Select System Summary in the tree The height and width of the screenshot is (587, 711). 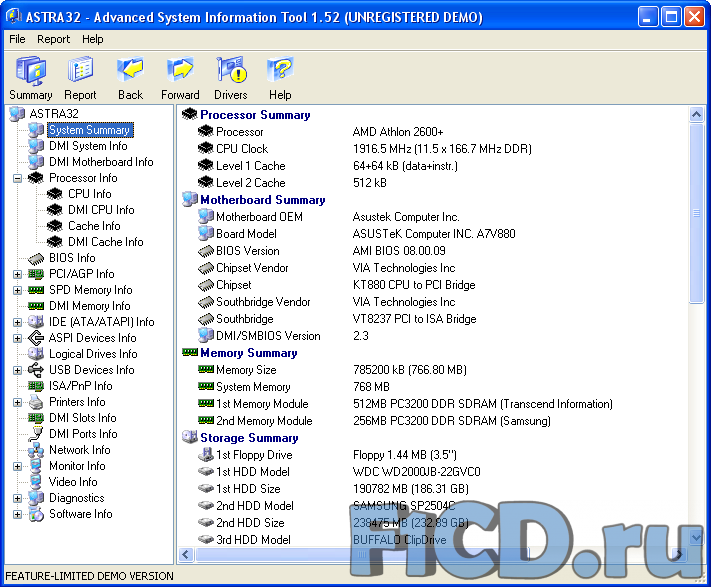[x=90, y=130]
